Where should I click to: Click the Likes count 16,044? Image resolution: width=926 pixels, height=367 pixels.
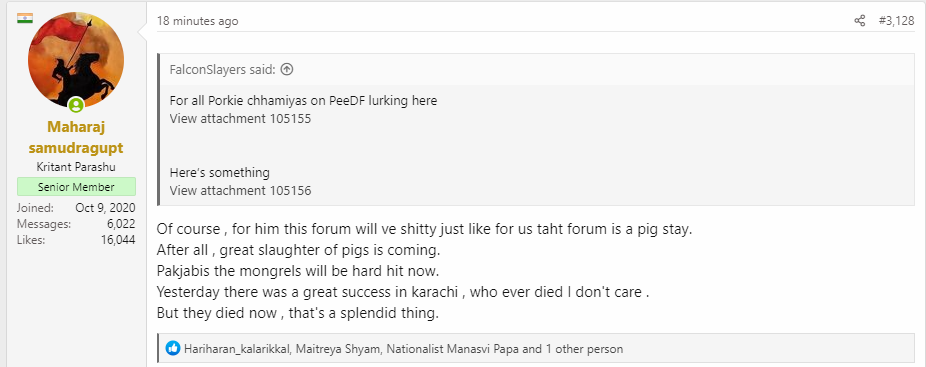click(x=118, y=240)
